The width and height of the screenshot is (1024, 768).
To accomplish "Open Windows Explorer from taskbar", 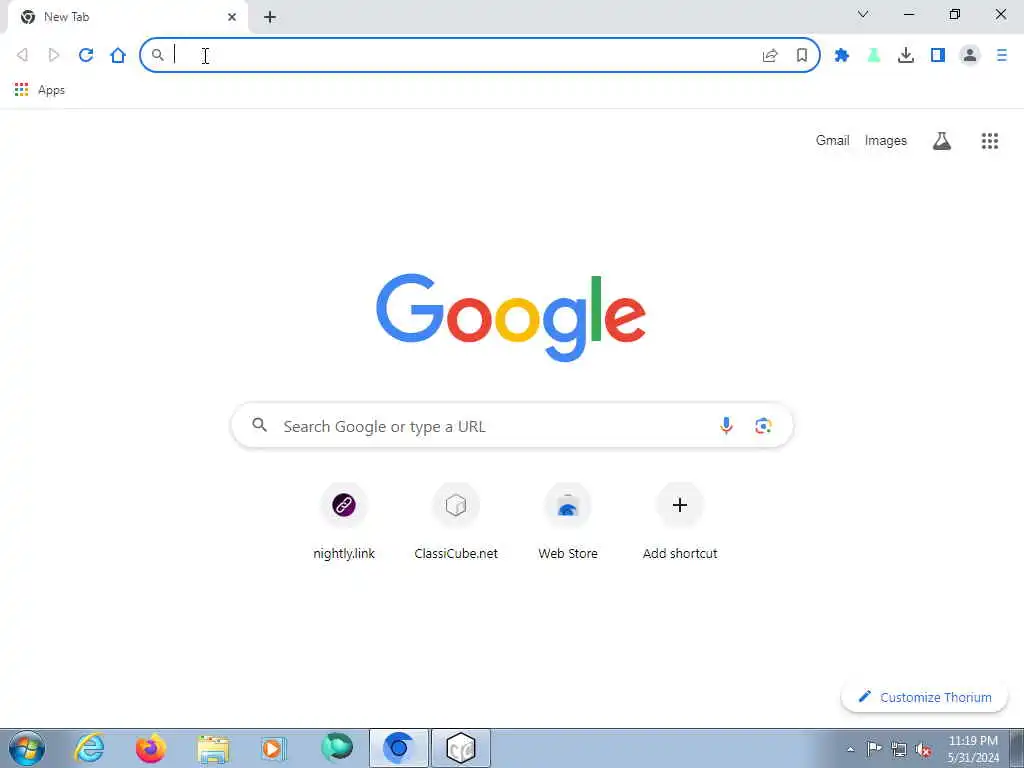I will click(213, 749).
